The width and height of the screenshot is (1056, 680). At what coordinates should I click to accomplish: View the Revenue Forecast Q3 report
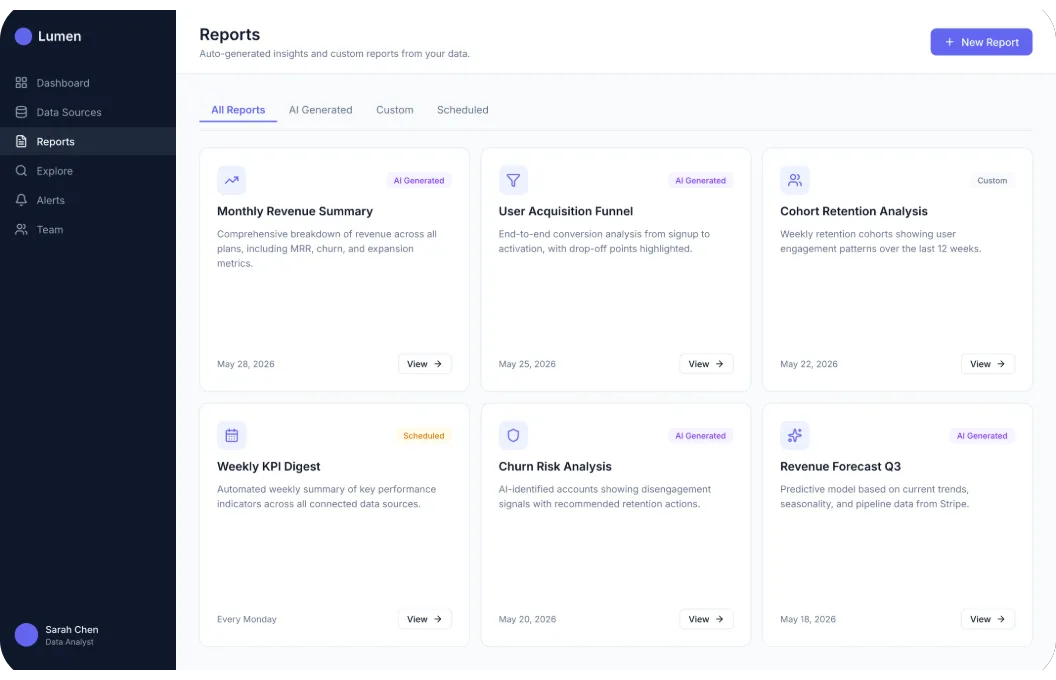(987, 619)
